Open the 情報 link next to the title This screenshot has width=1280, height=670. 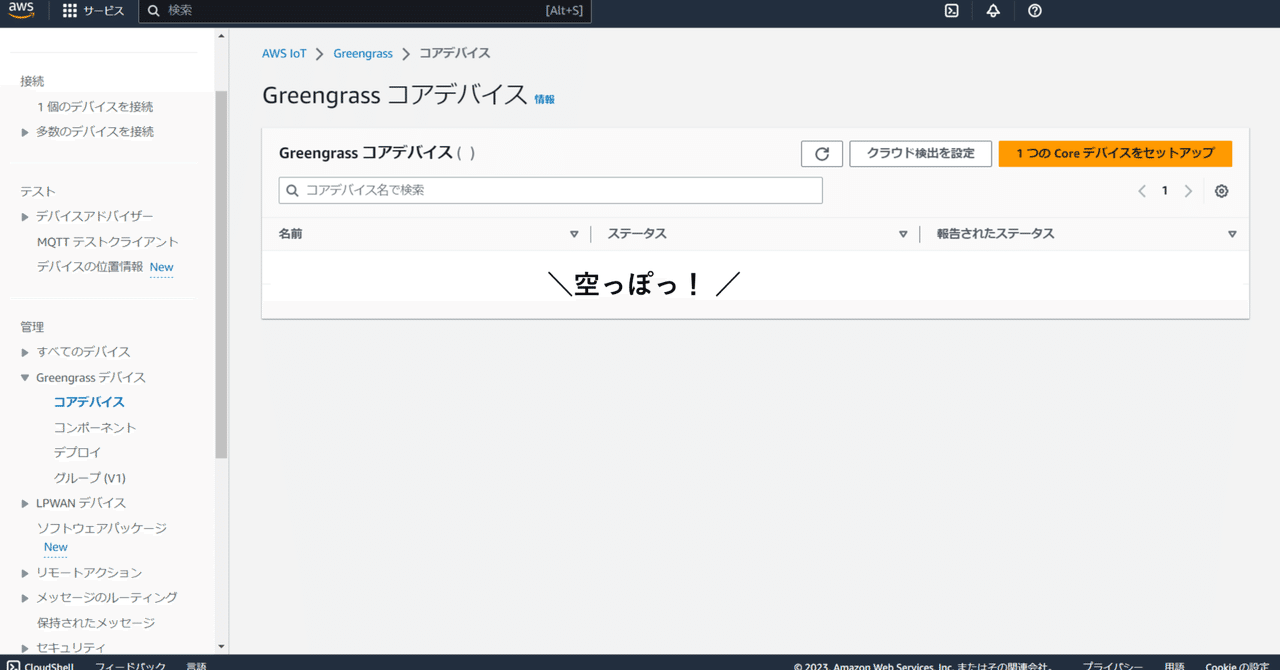tap(544, 99)
